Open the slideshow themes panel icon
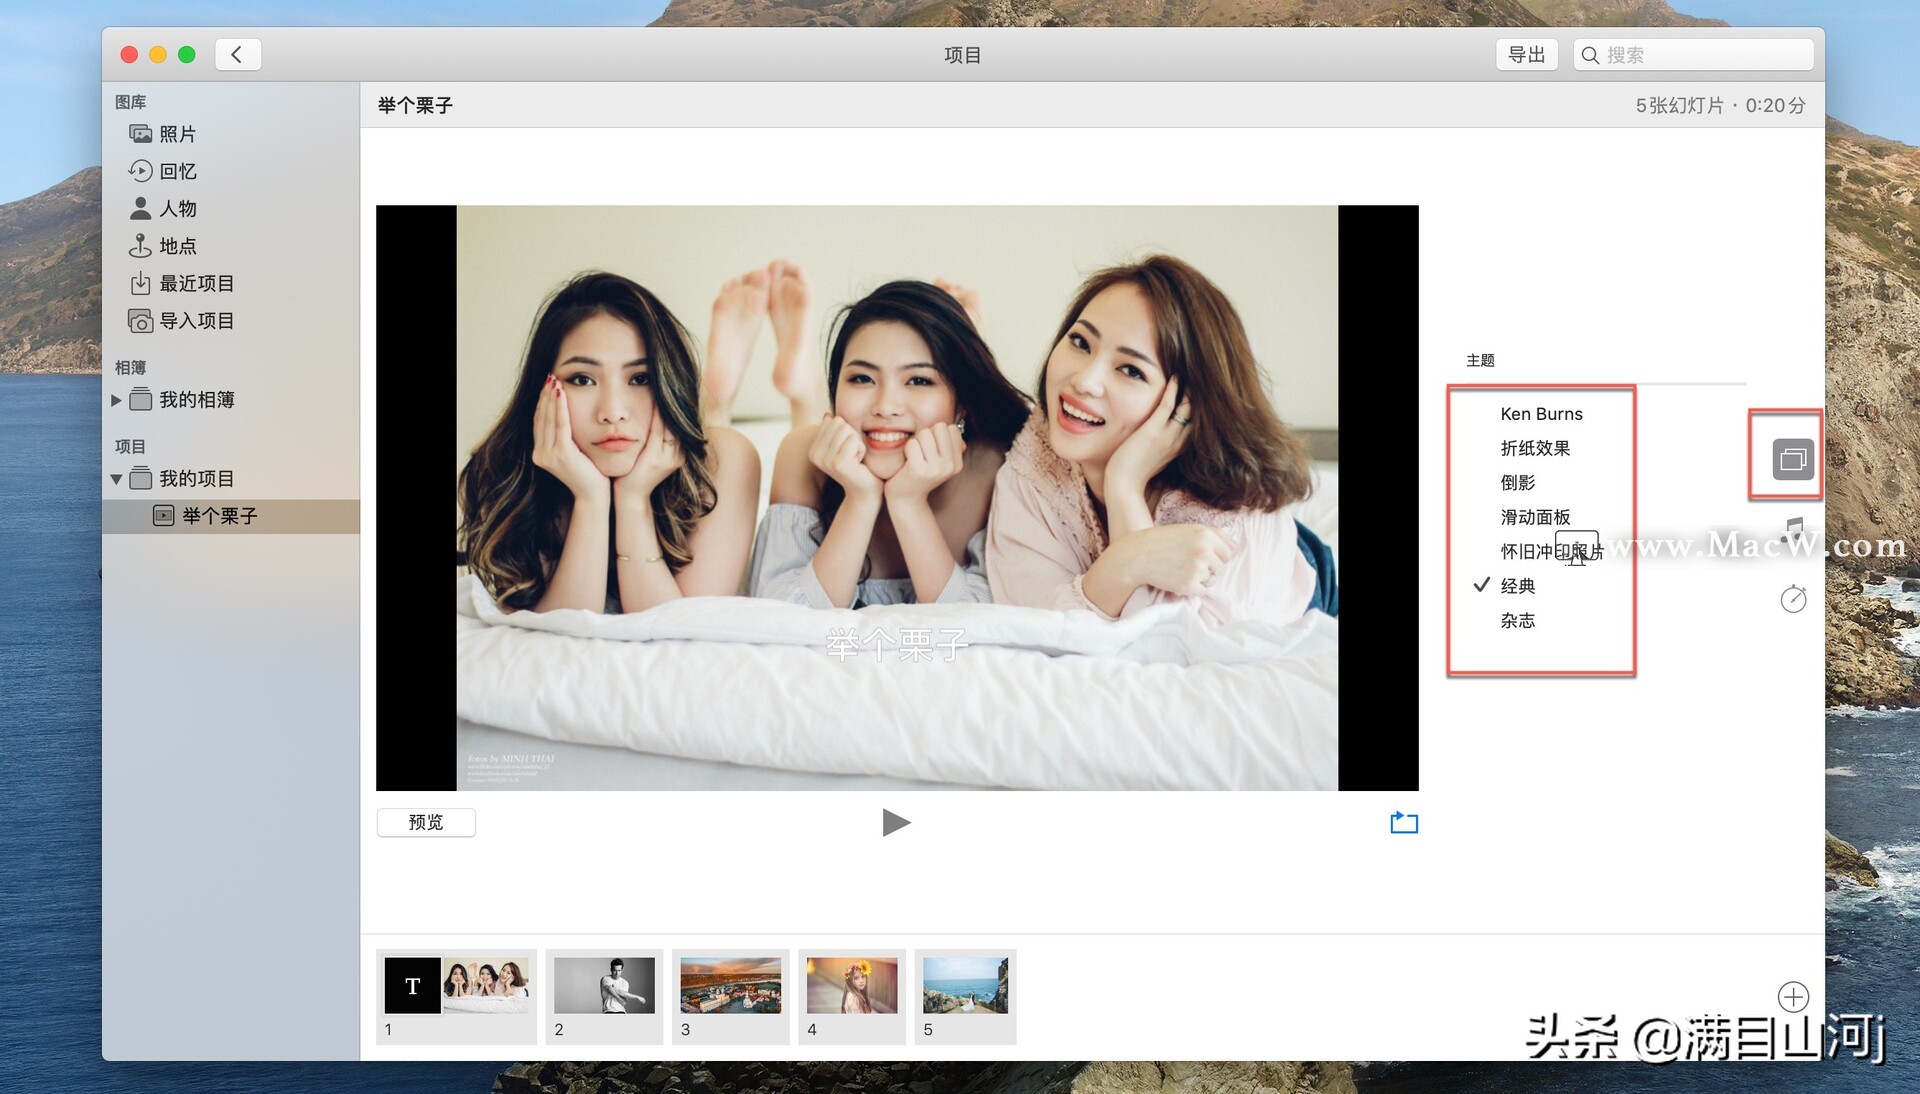The height and width of the screenshot is (1094, 1920). point(1792,459)
